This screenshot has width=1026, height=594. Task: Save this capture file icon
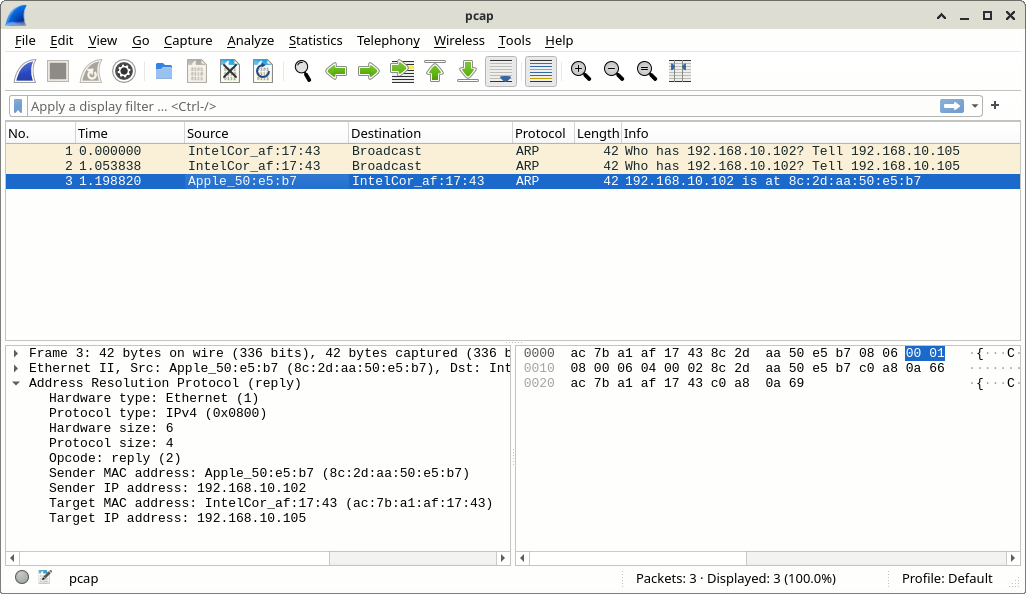coord(196,71)
